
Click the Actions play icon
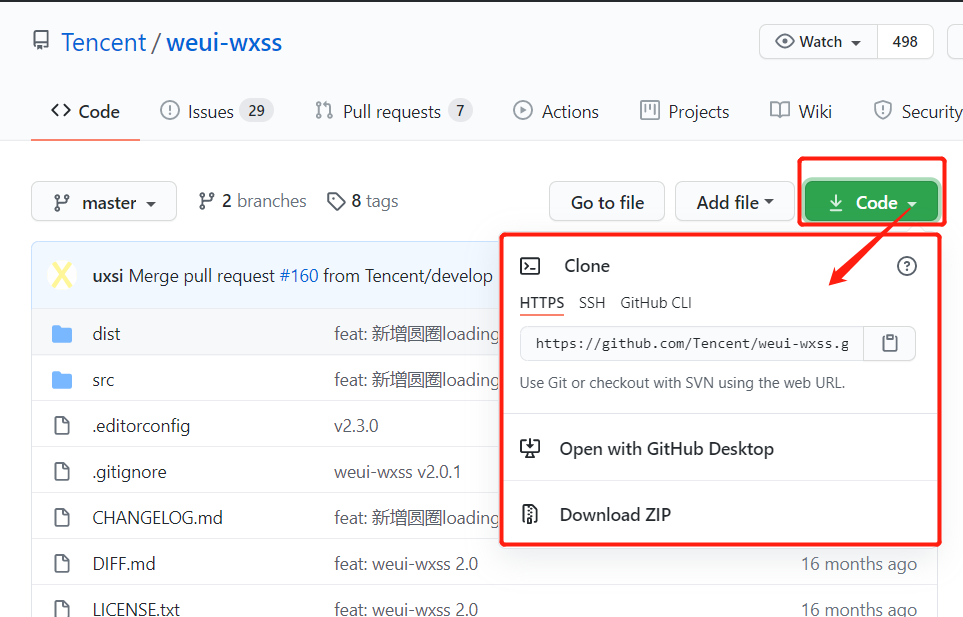pos(523,111)
